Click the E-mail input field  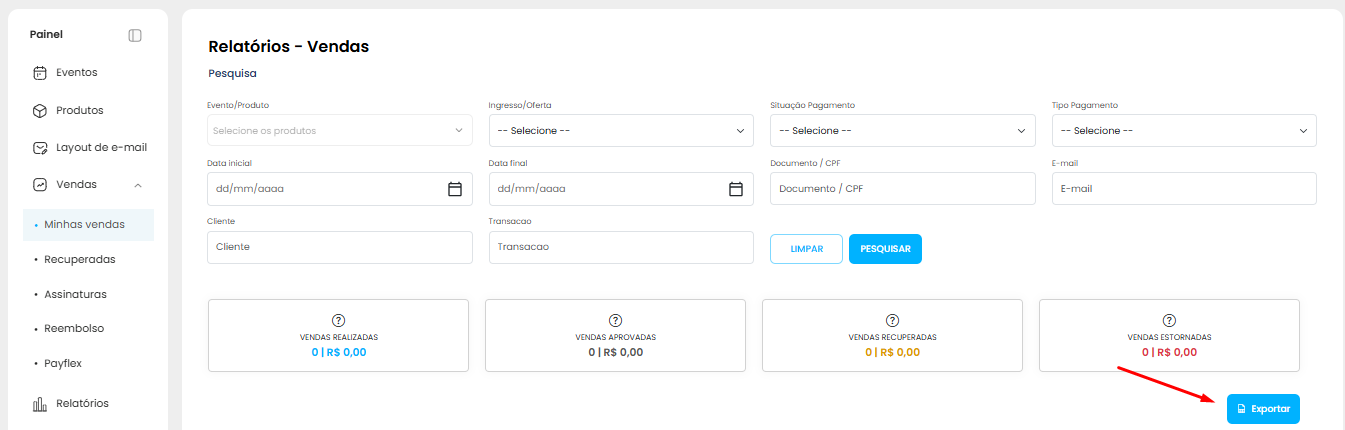[x=1184, y=188]
